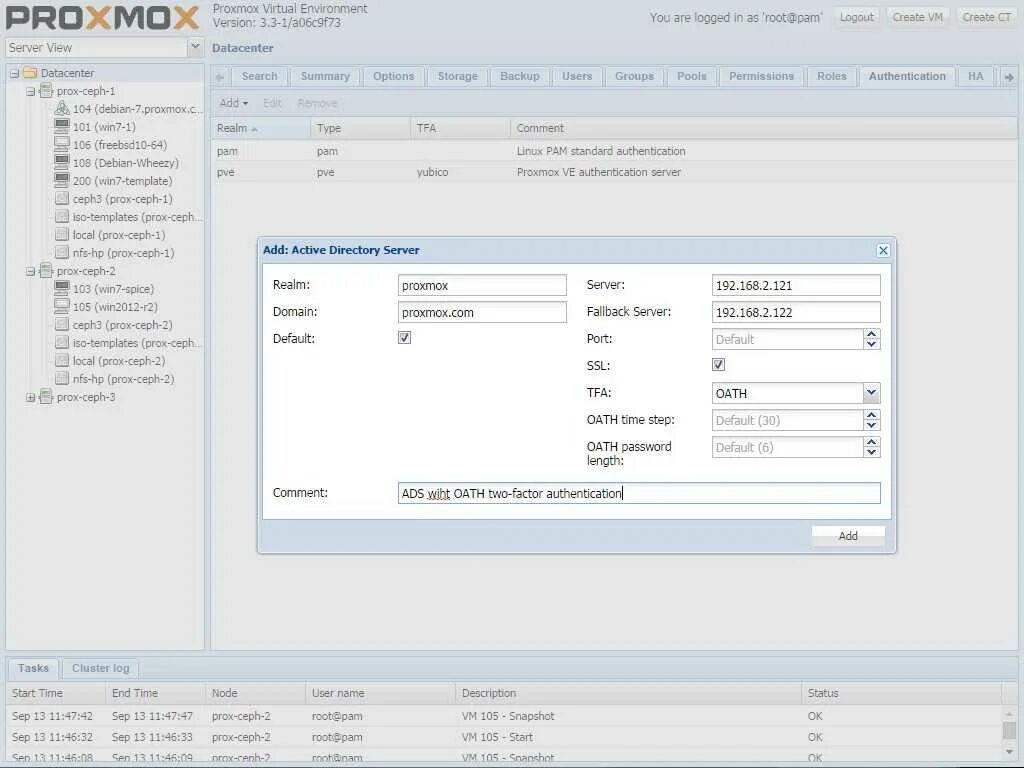
Task: Collapse the prox-ceph-1 tree node
Action: tap(30, 91)
